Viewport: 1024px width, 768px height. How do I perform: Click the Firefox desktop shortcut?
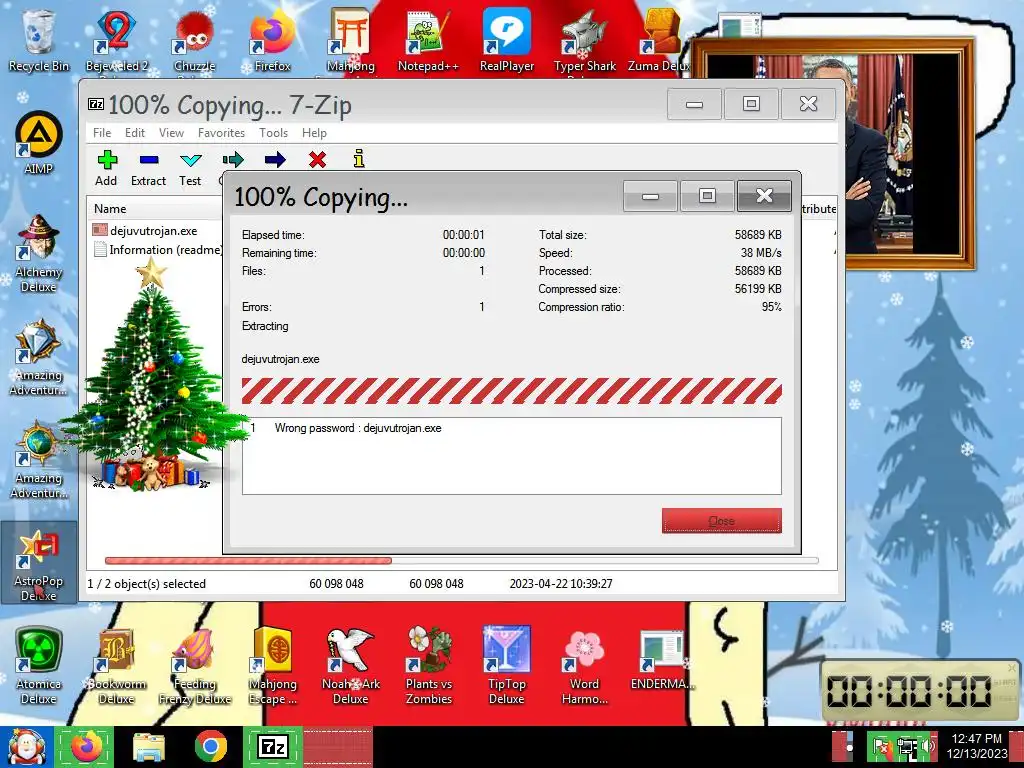pos(272,40)
